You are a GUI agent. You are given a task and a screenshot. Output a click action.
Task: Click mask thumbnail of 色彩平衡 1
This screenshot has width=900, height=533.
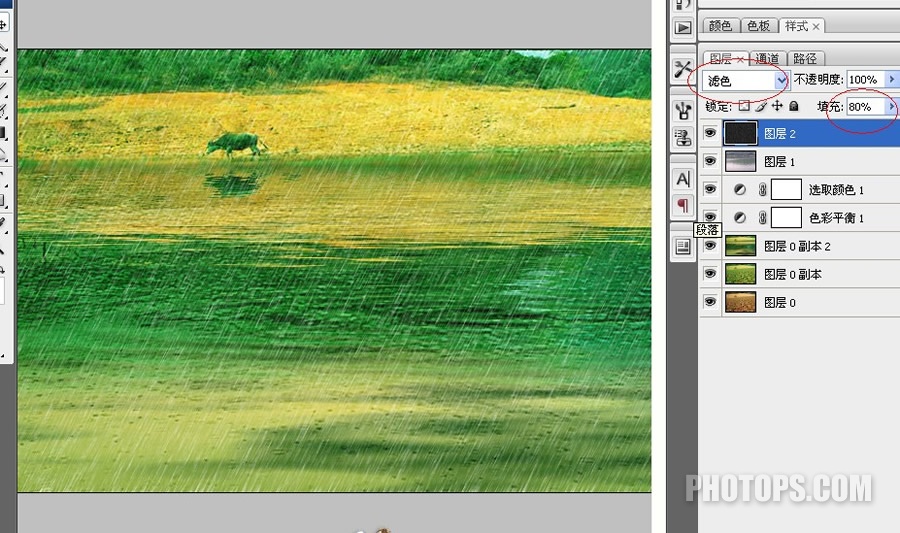point(786,217)
